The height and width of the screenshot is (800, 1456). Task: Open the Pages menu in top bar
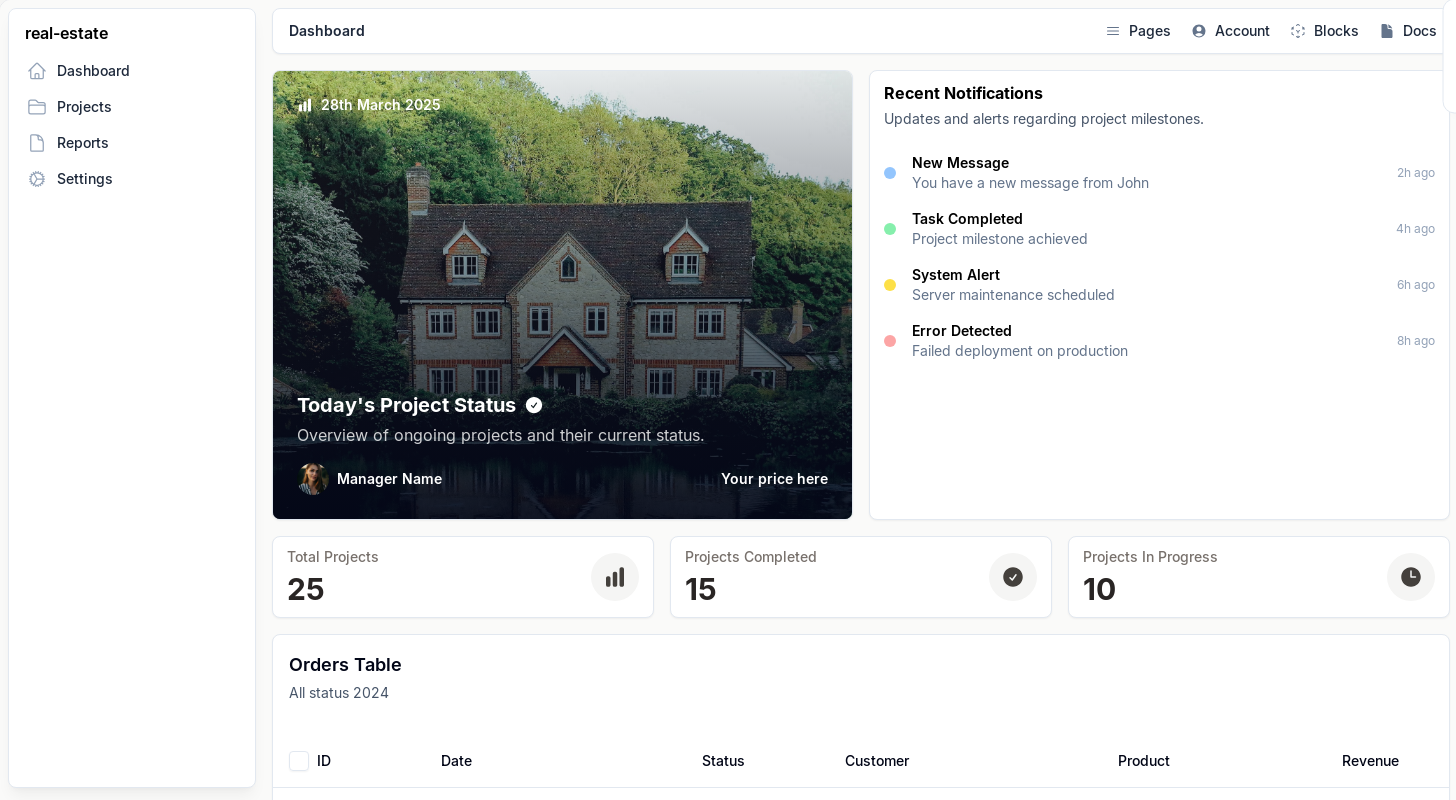pos(1138,31)
